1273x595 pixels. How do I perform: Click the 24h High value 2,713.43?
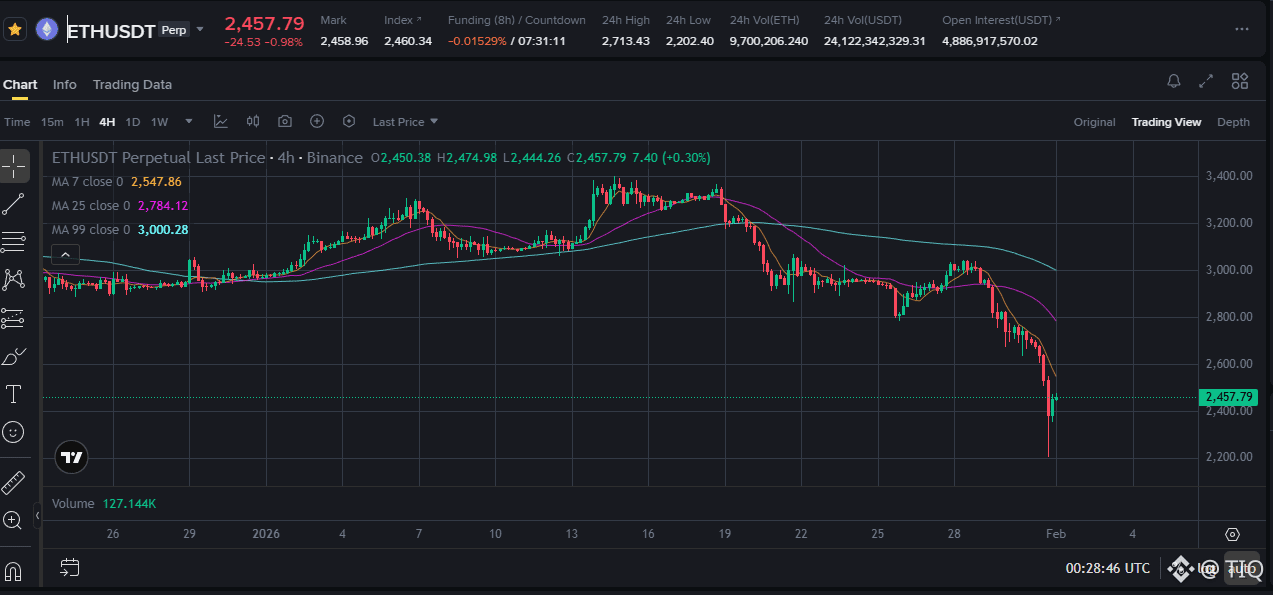coord(626,41)
